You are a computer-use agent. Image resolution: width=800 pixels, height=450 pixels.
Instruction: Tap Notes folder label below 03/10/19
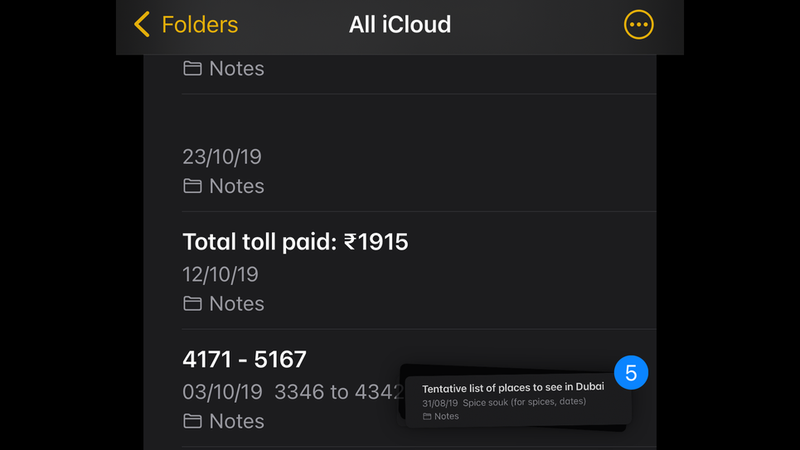[237, 421]
